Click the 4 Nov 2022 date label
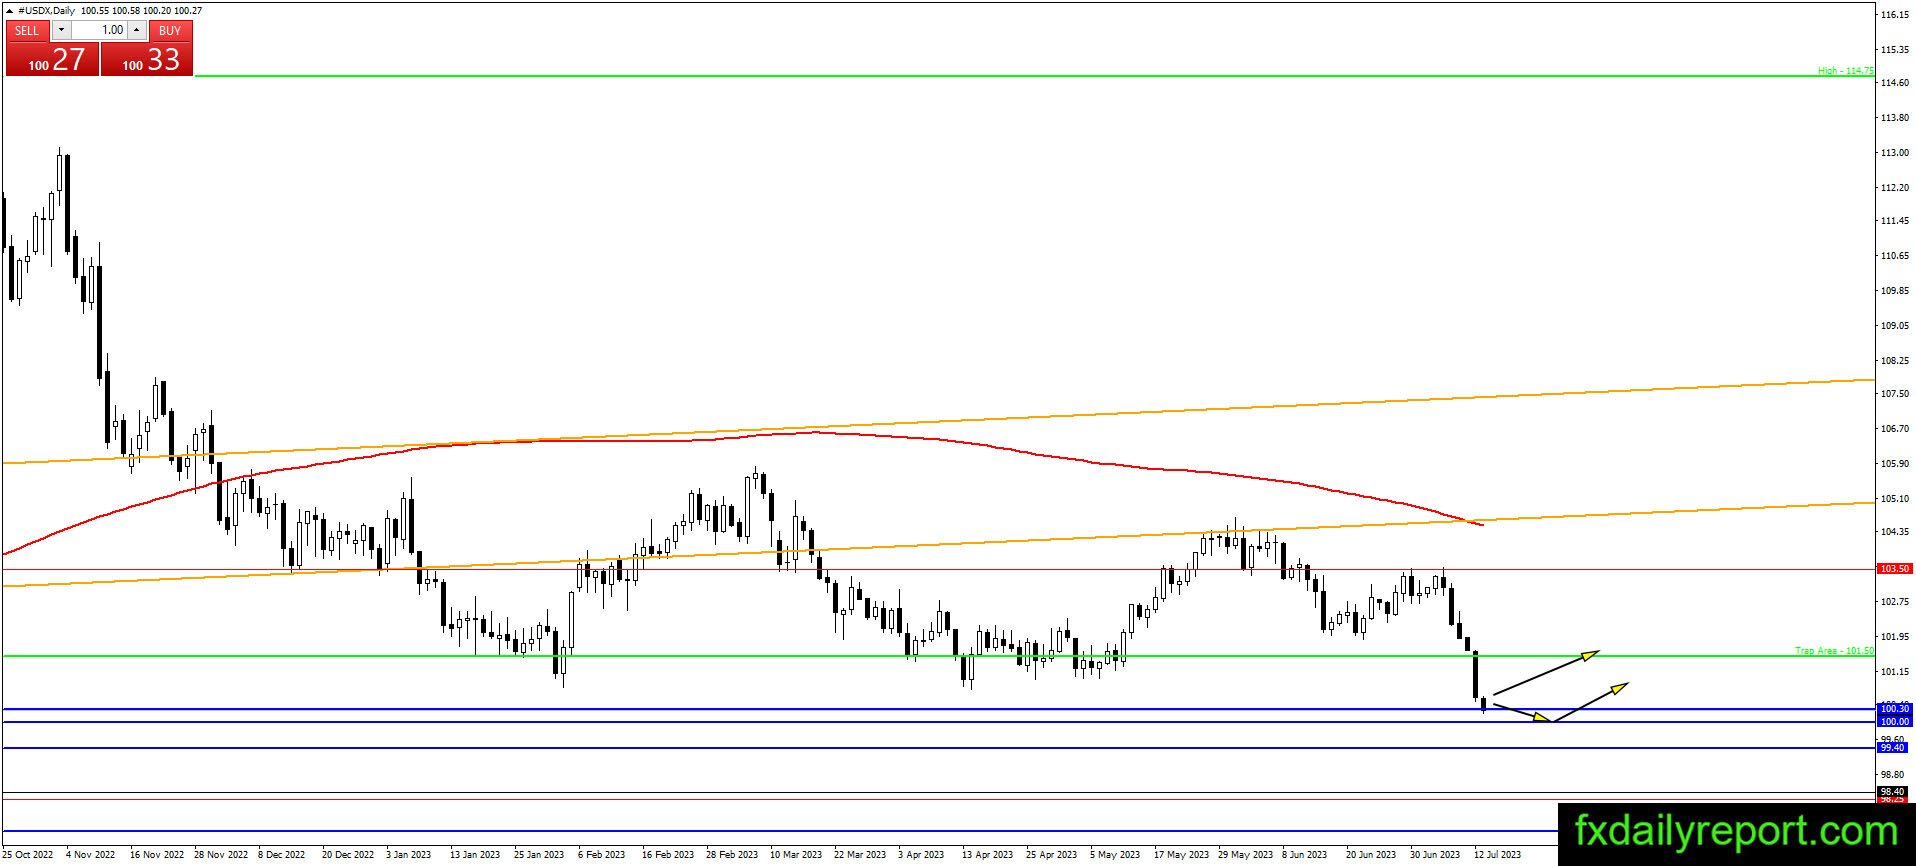The image size is (1916, 866). [x=91, y=855]
